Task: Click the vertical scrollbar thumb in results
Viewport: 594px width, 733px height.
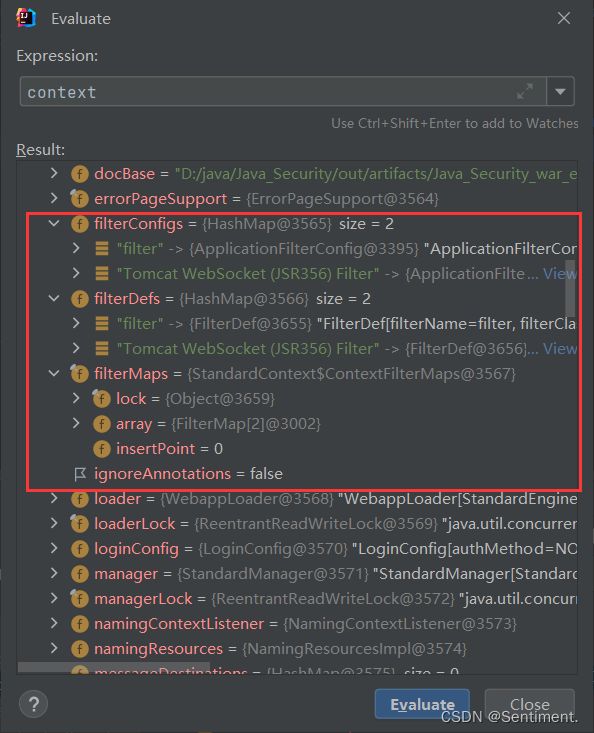Action: (570, 288)
